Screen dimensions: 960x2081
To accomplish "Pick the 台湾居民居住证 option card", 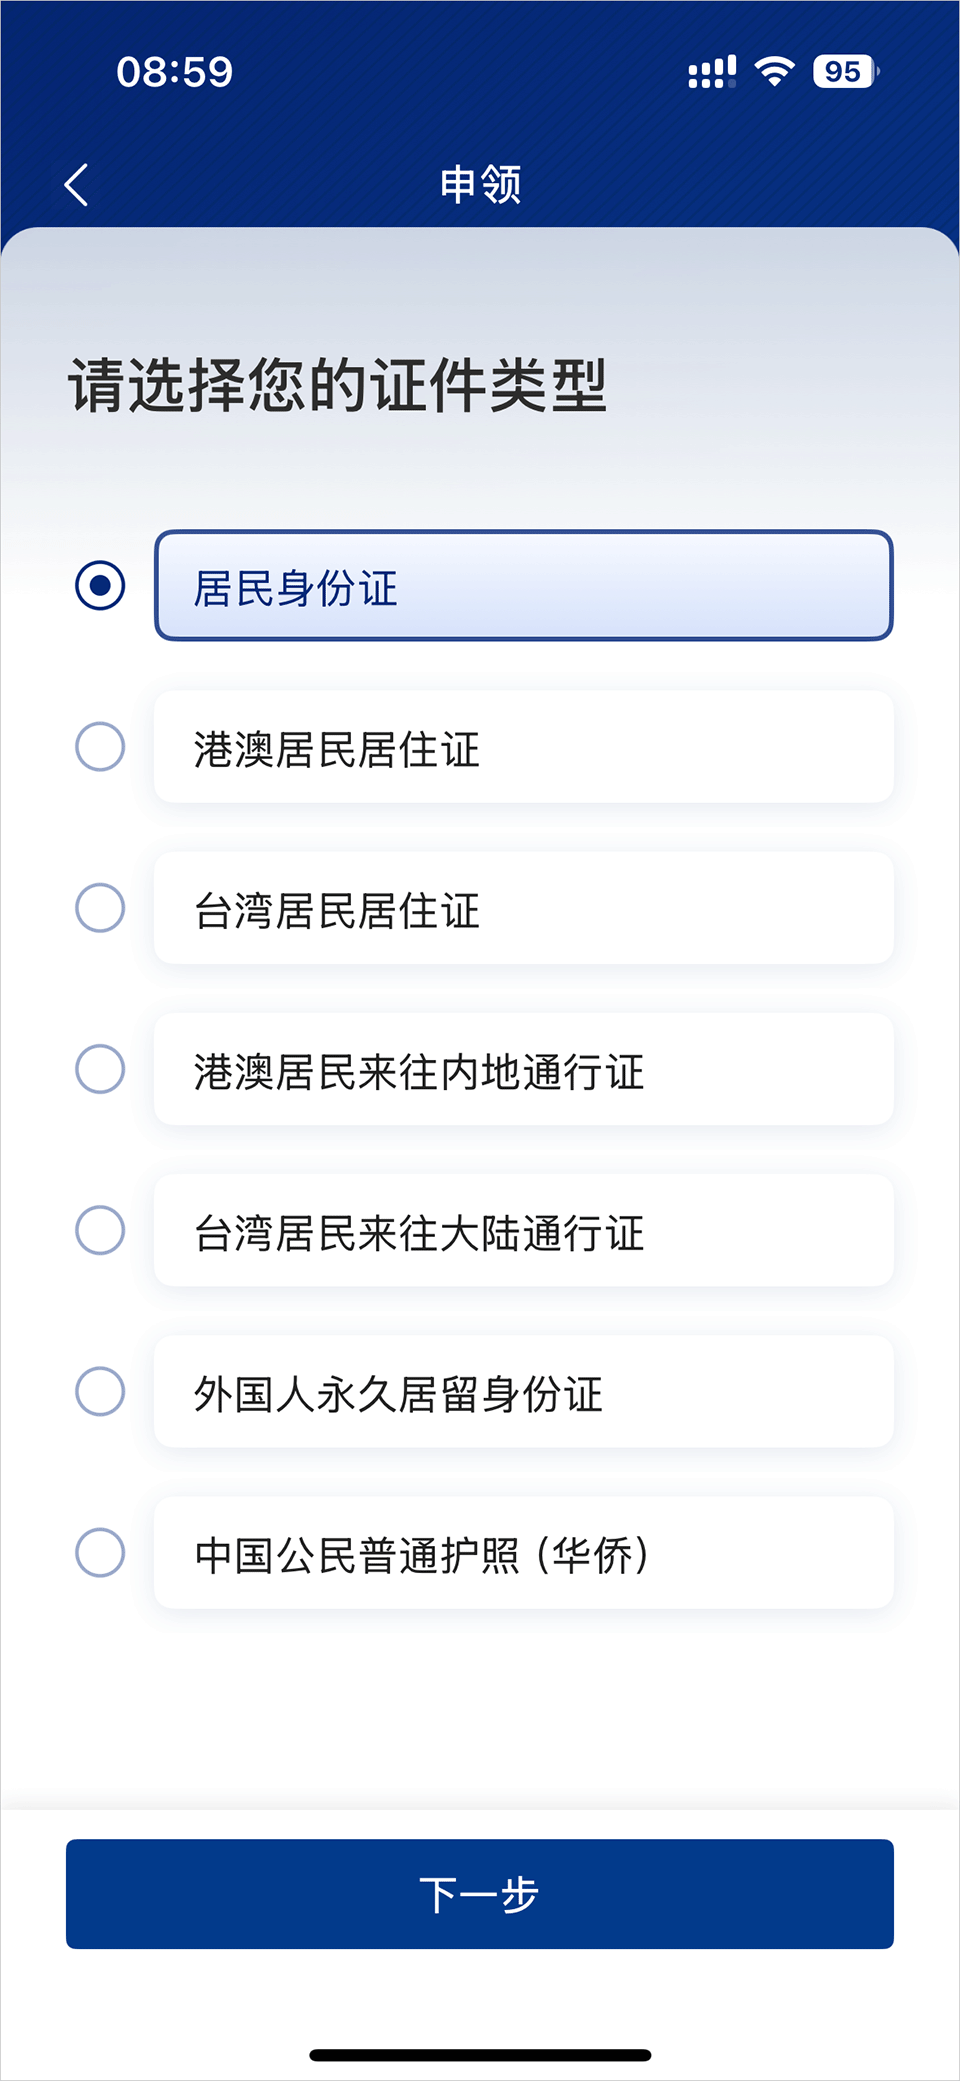I will 523,908.
